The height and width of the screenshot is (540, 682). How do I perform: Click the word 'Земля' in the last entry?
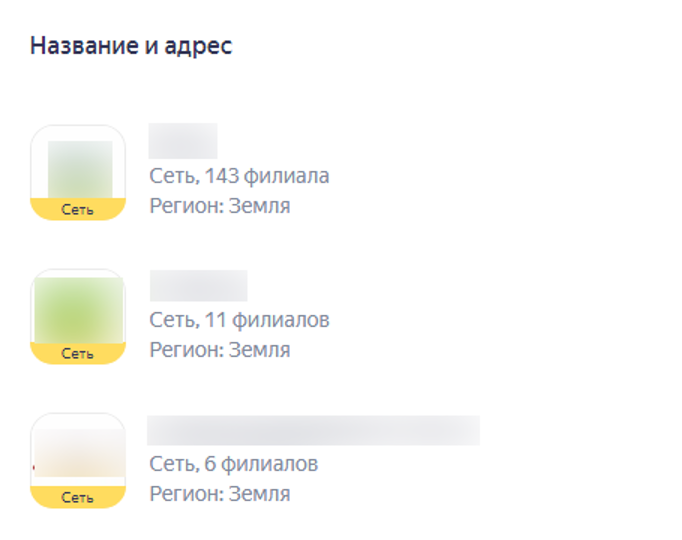tap(259, 494)
